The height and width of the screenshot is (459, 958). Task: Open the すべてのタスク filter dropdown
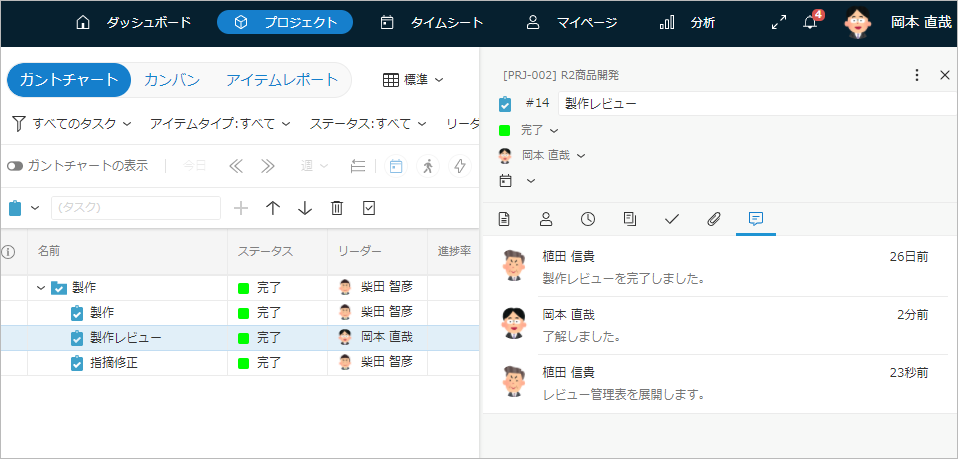[x=71, y=124]
